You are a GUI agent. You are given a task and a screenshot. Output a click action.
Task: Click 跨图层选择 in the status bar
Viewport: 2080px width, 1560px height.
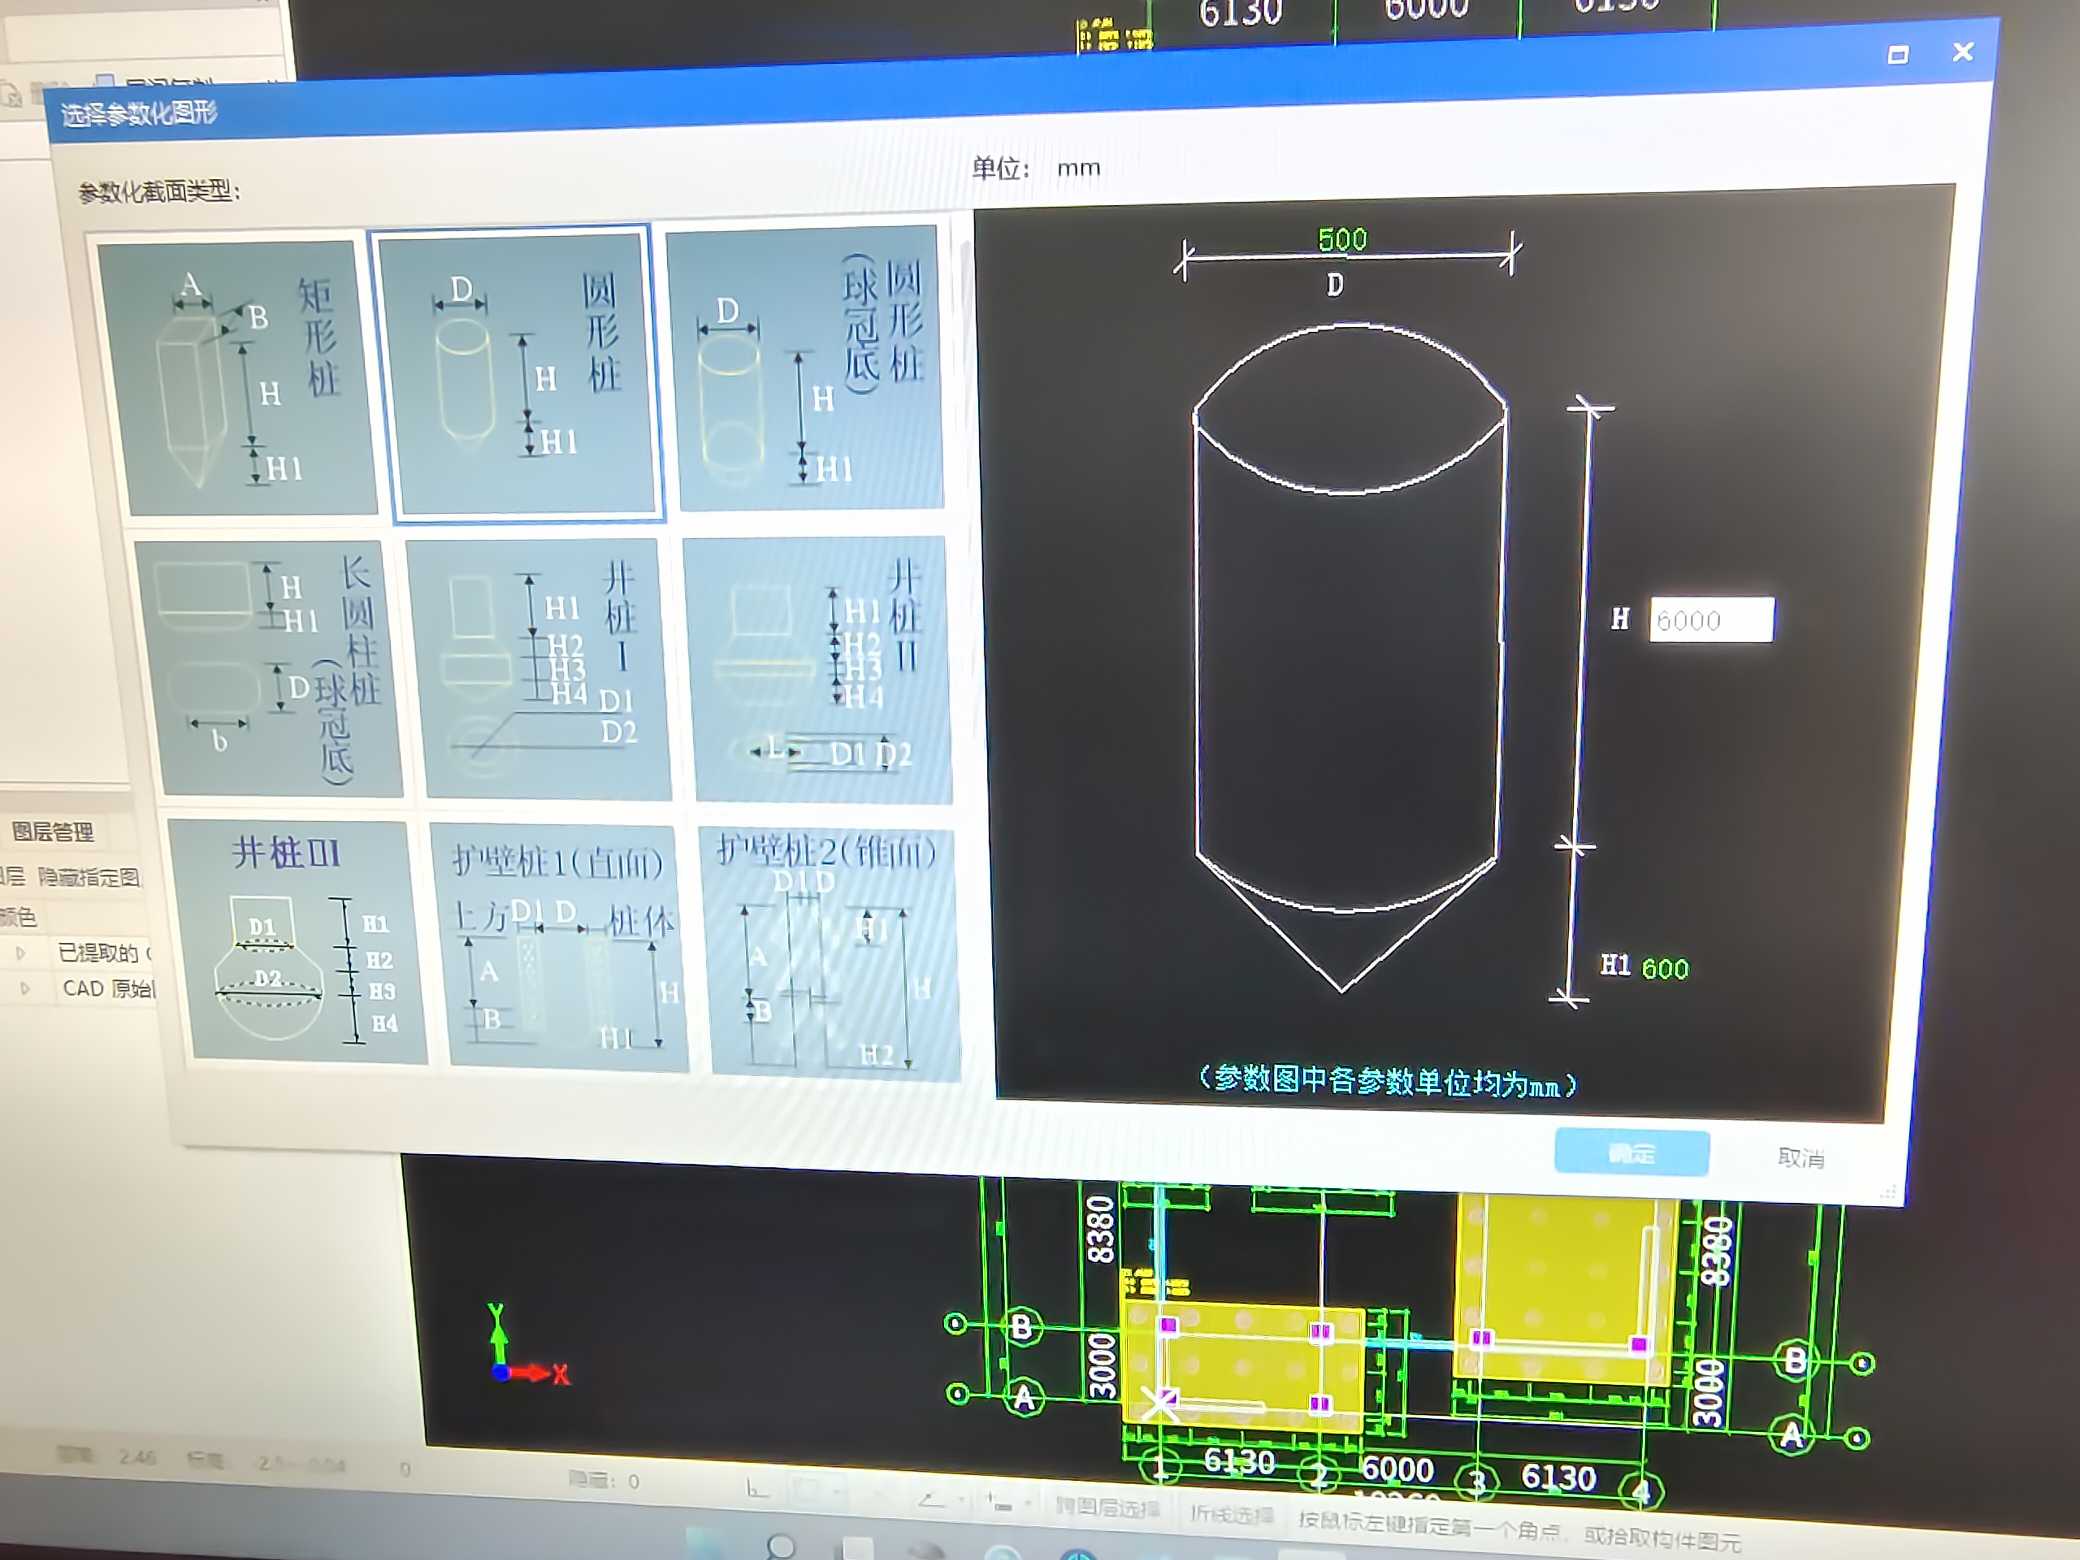coord(1108,1508)
